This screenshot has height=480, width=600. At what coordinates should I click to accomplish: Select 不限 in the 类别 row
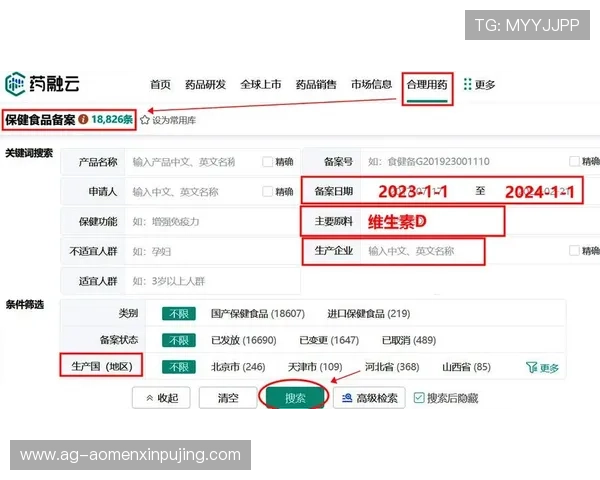point(179,314)
